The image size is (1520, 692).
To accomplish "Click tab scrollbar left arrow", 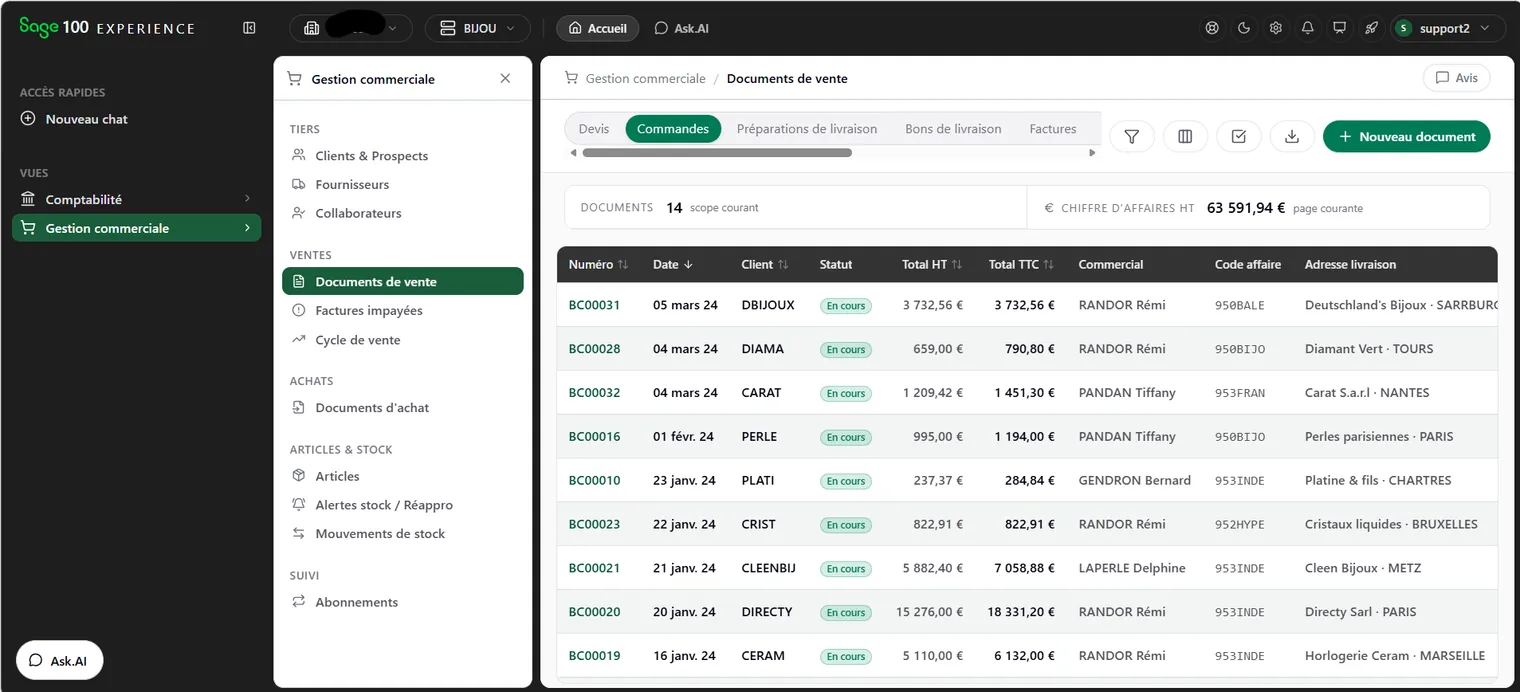I will tap(573, 153).
